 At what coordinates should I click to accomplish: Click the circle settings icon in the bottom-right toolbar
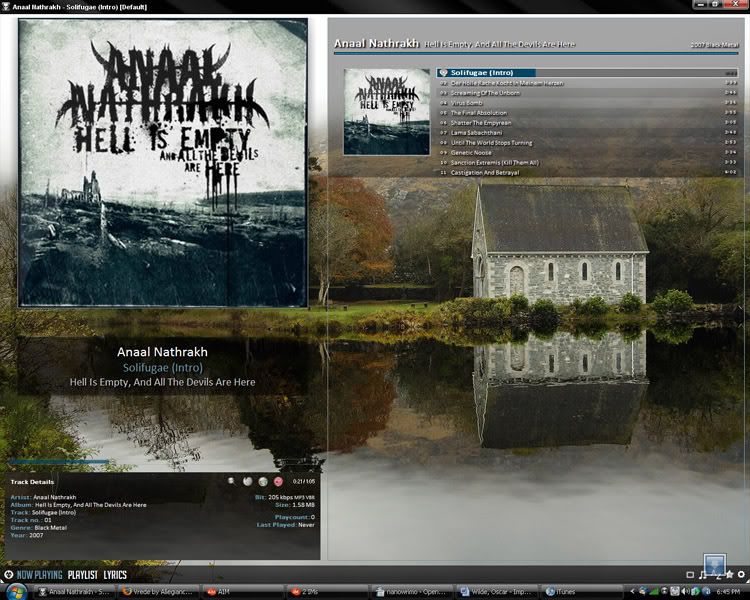741,574
